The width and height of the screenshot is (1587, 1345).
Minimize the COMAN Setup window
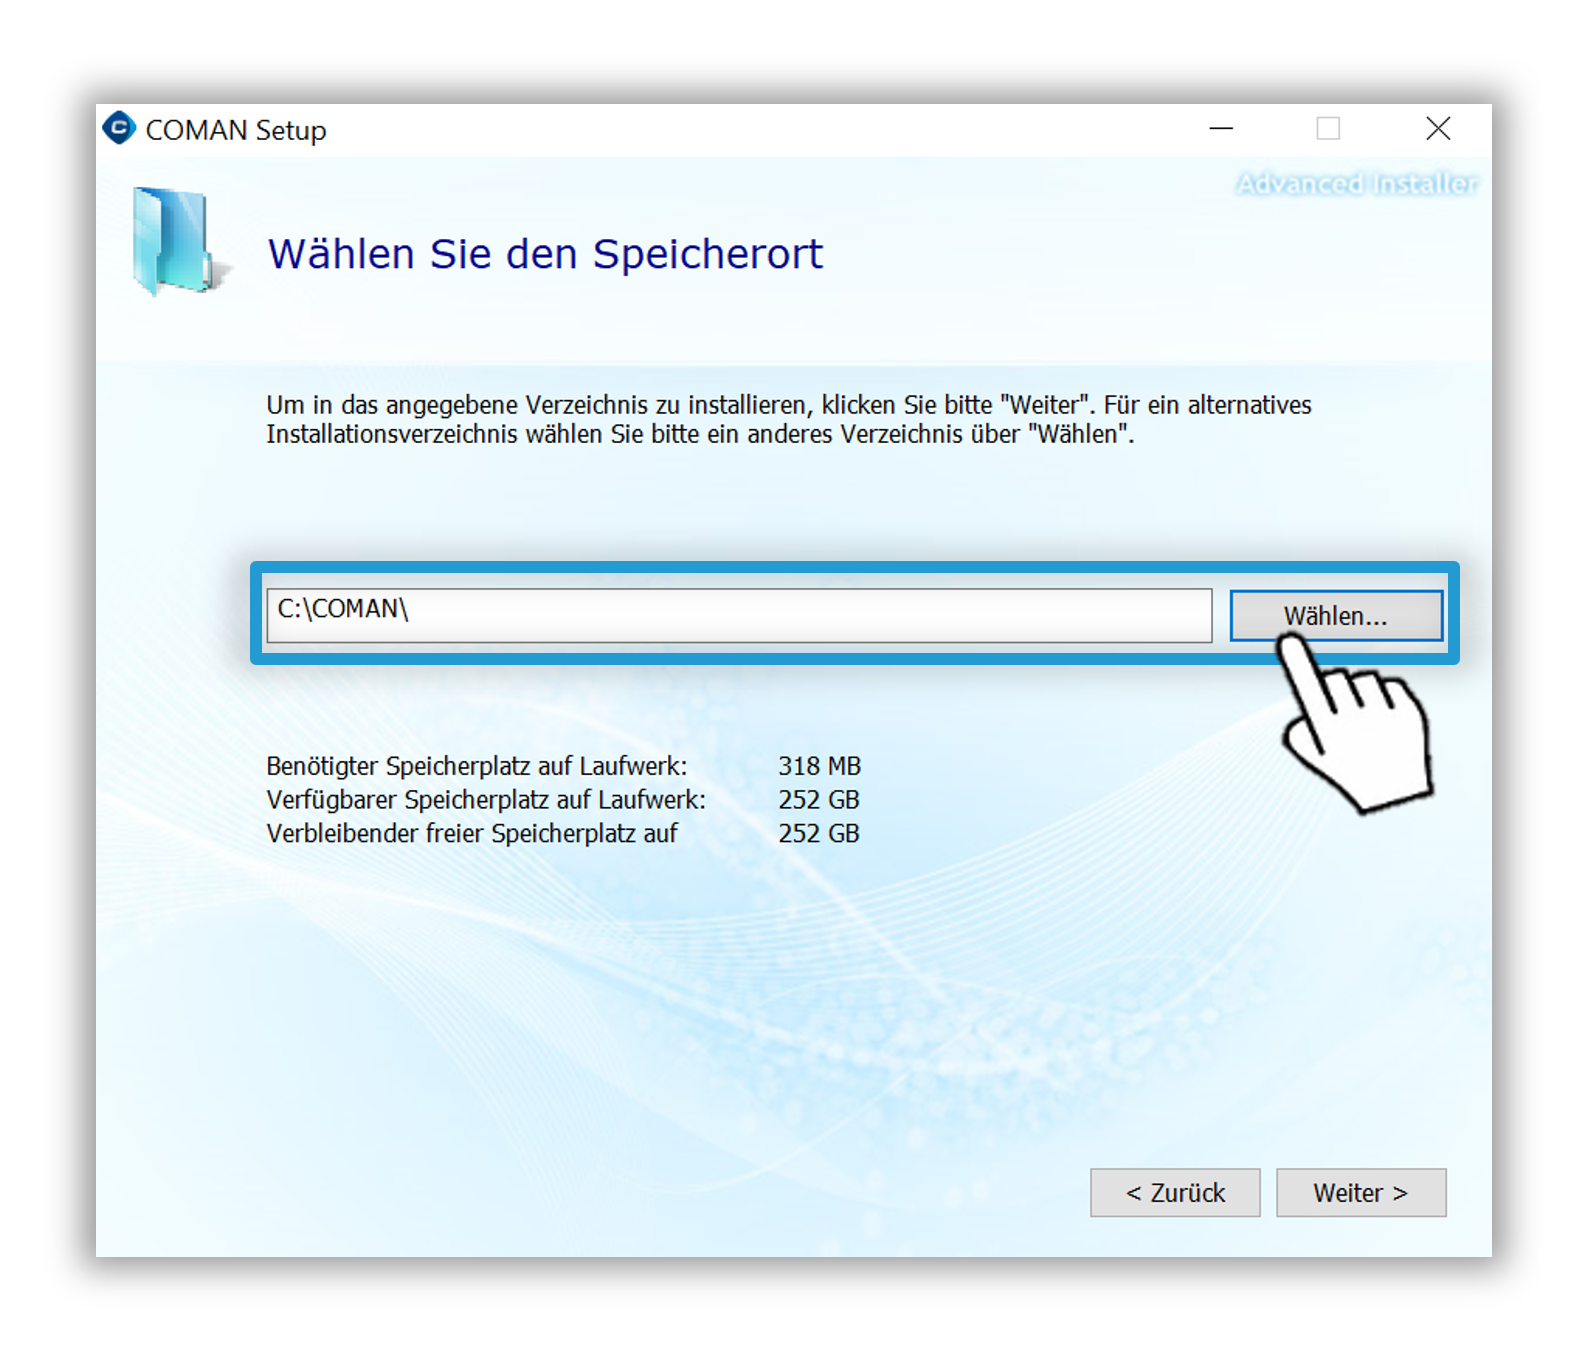tap(1220, 129)
